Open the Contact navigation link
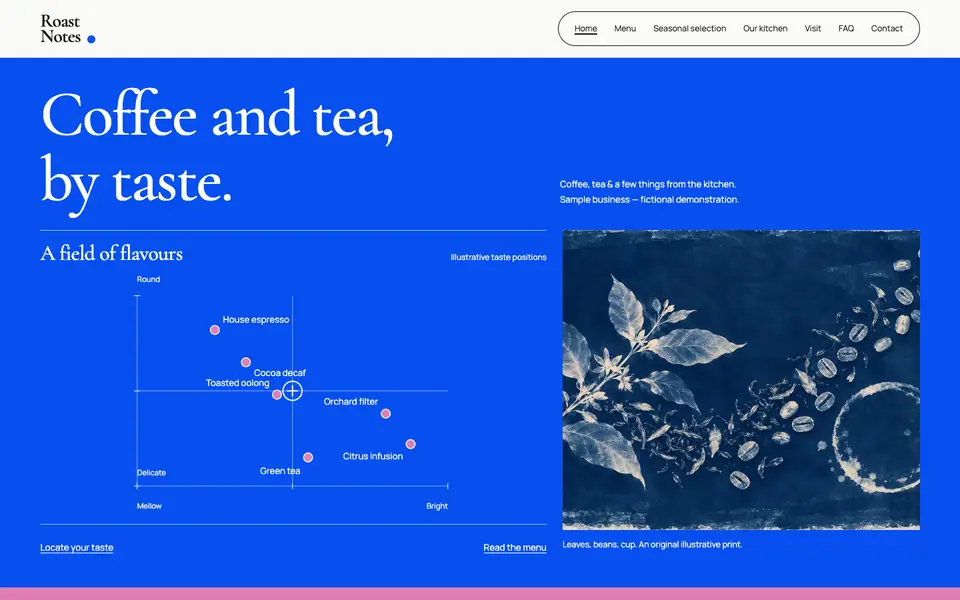This screenshot has width=960, height=600. click(x=887, y=28)
